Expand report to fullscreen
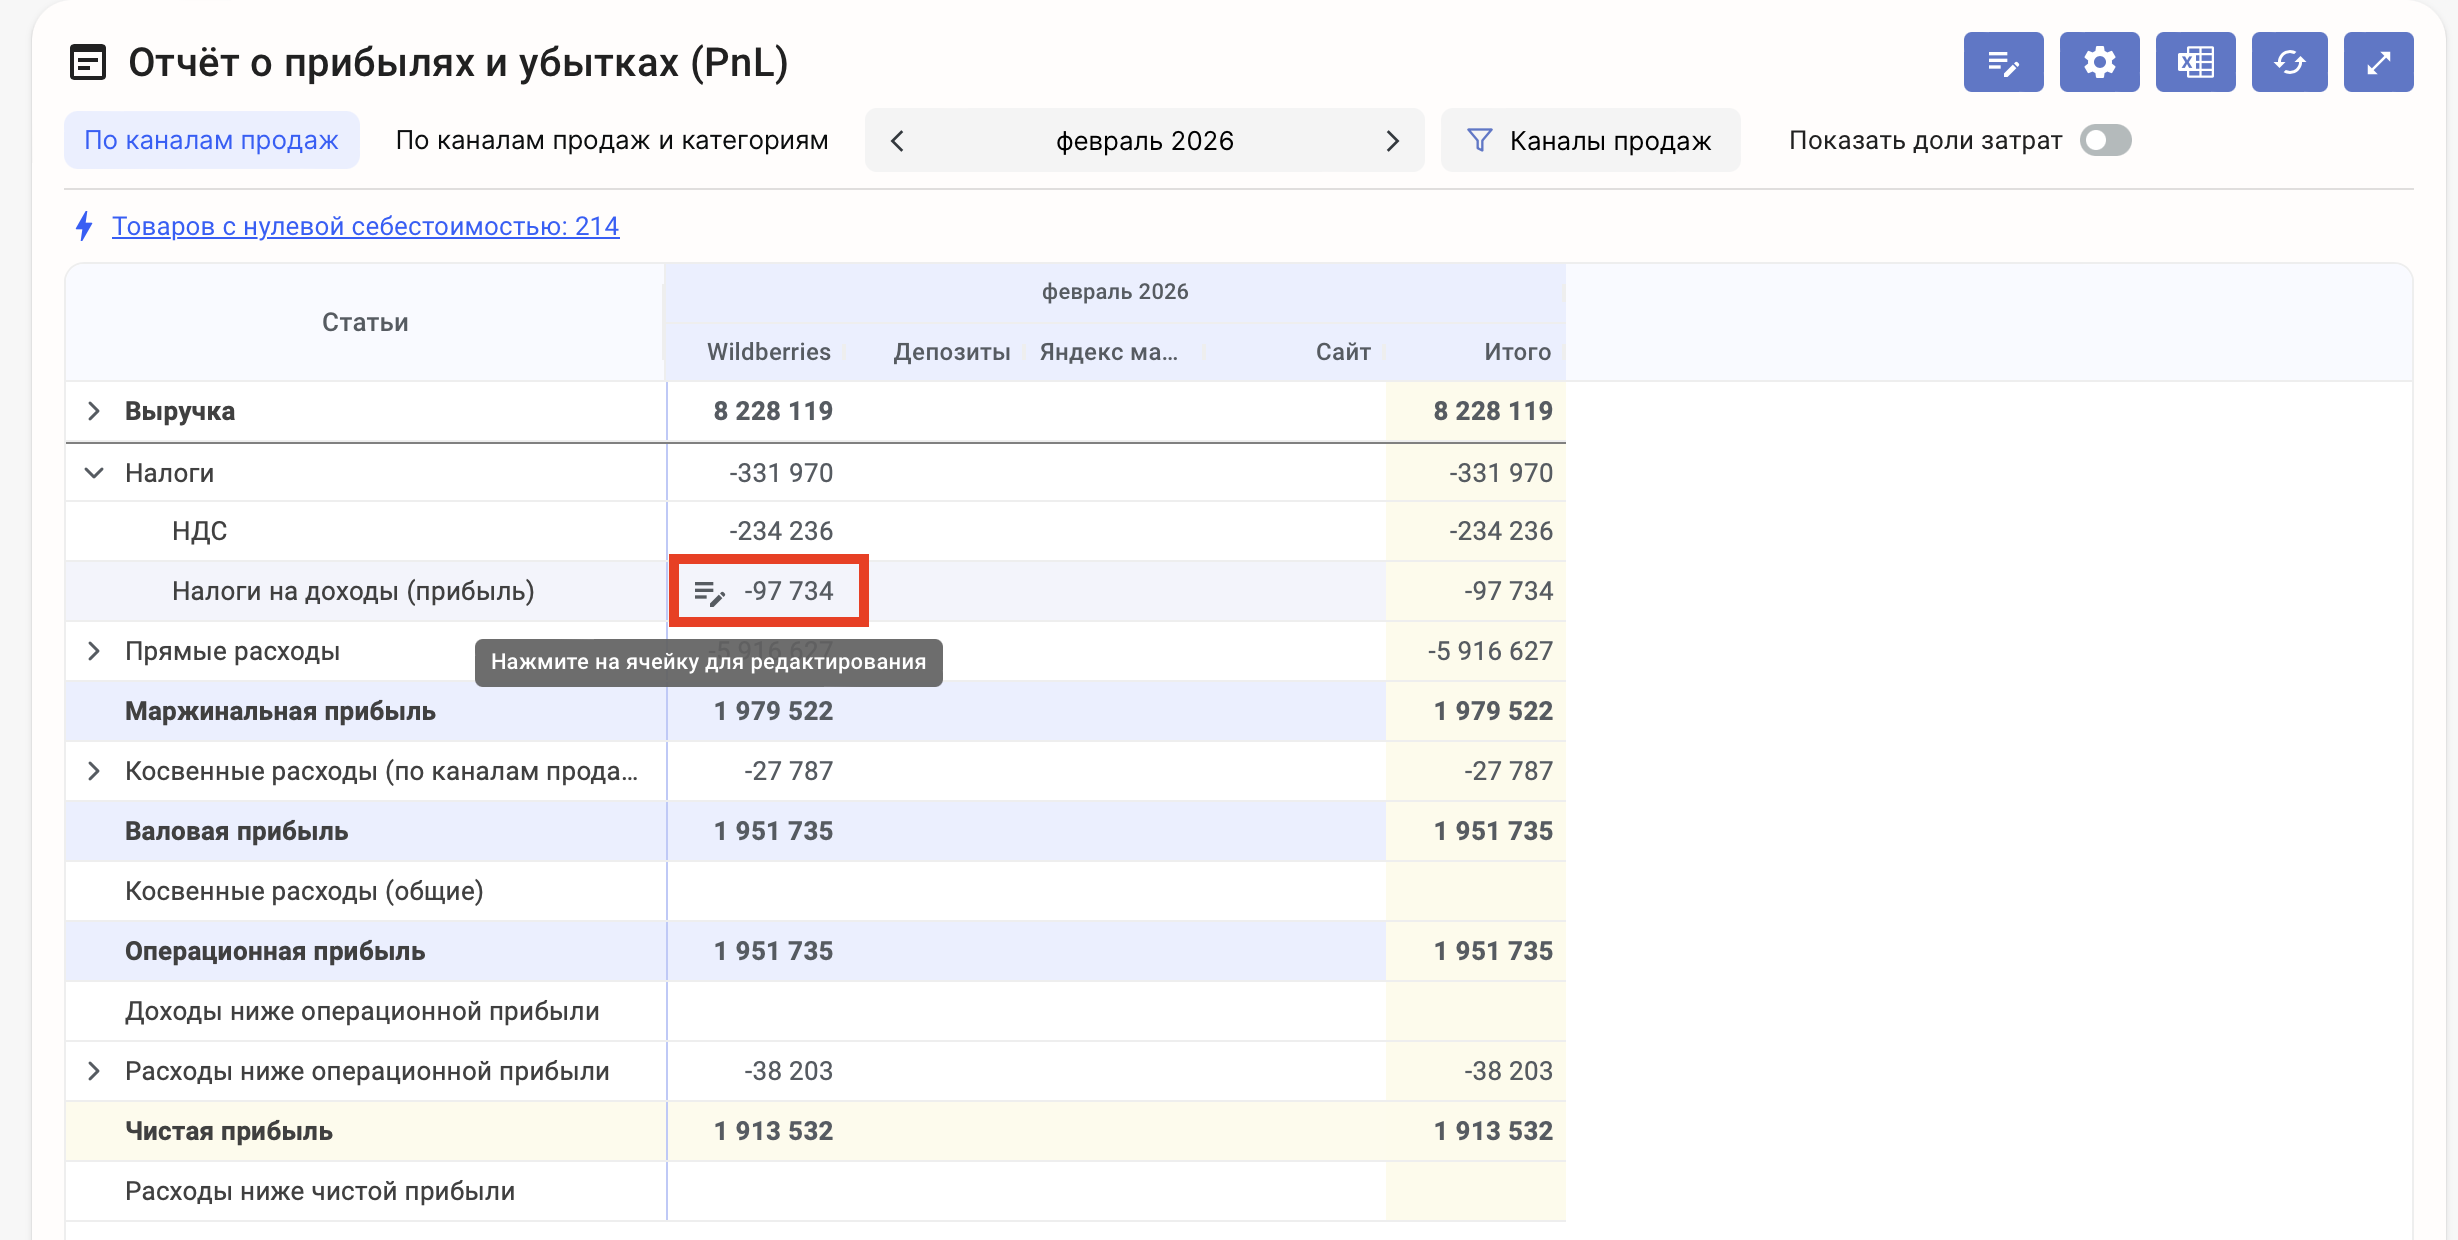This screenshot has width=2458, height=1240. (x=2378, y=63)
